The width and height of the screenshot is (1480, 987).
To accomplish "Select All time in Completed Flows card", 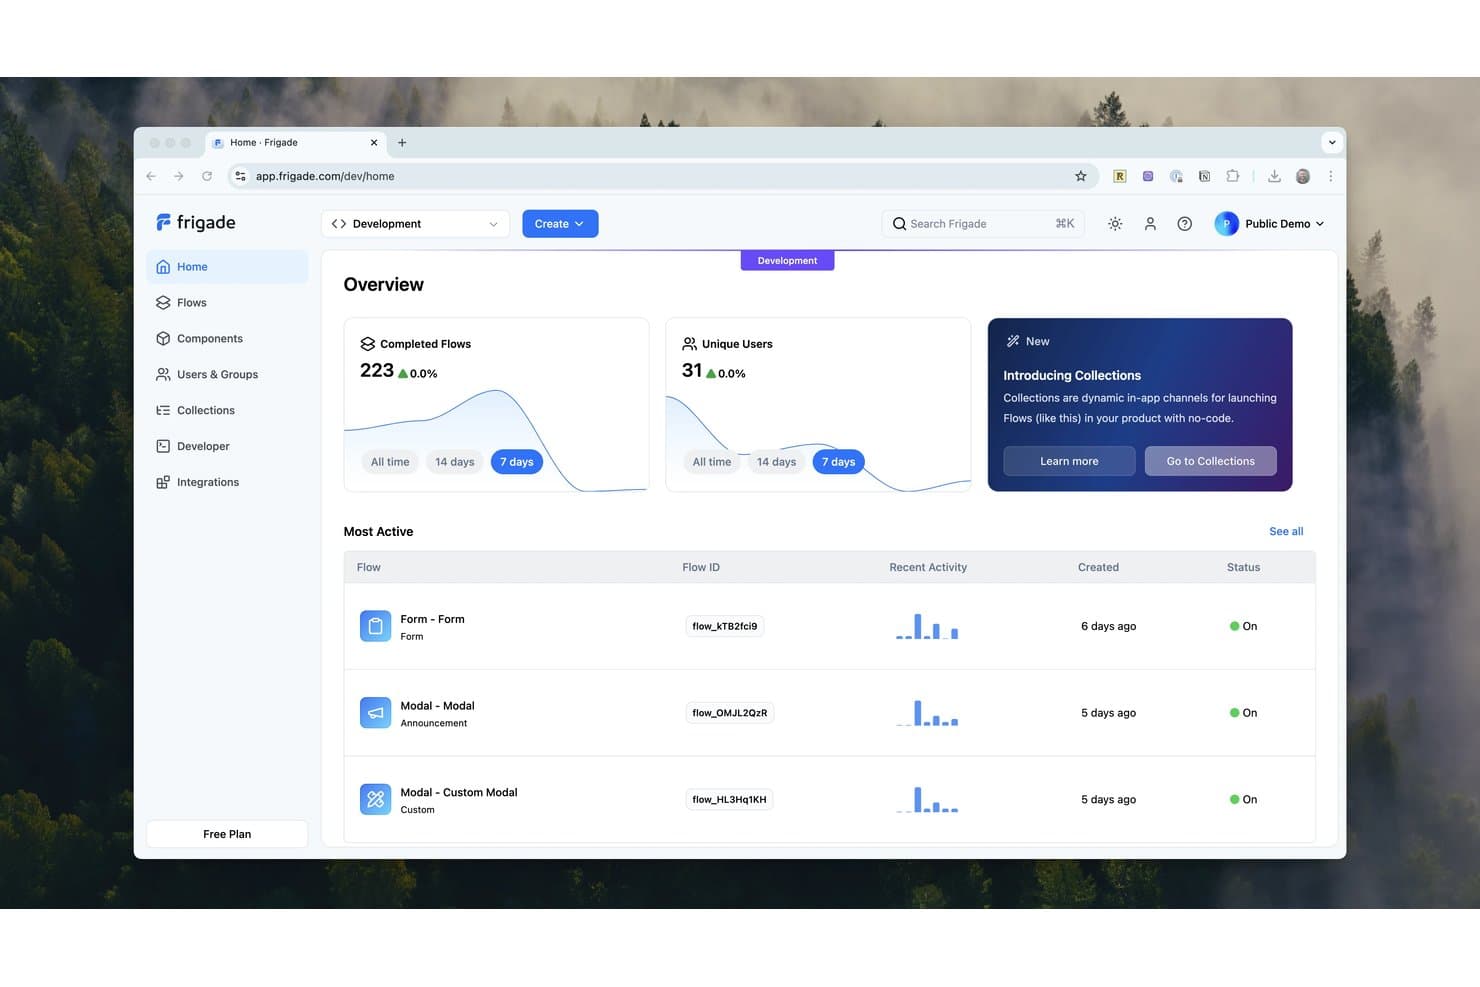I will pyautogui.click(x=390, y=462).
